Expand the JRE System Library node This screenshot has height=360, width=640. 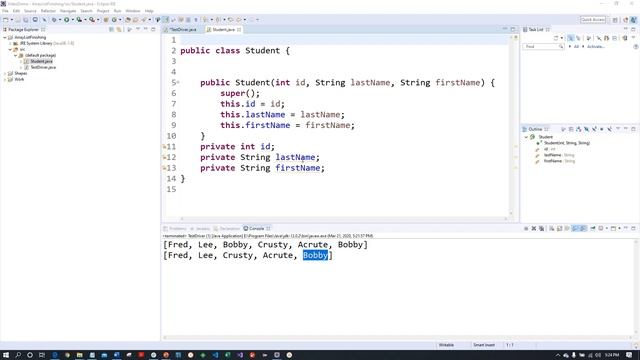pyautogui.click(x=10, y=43)
